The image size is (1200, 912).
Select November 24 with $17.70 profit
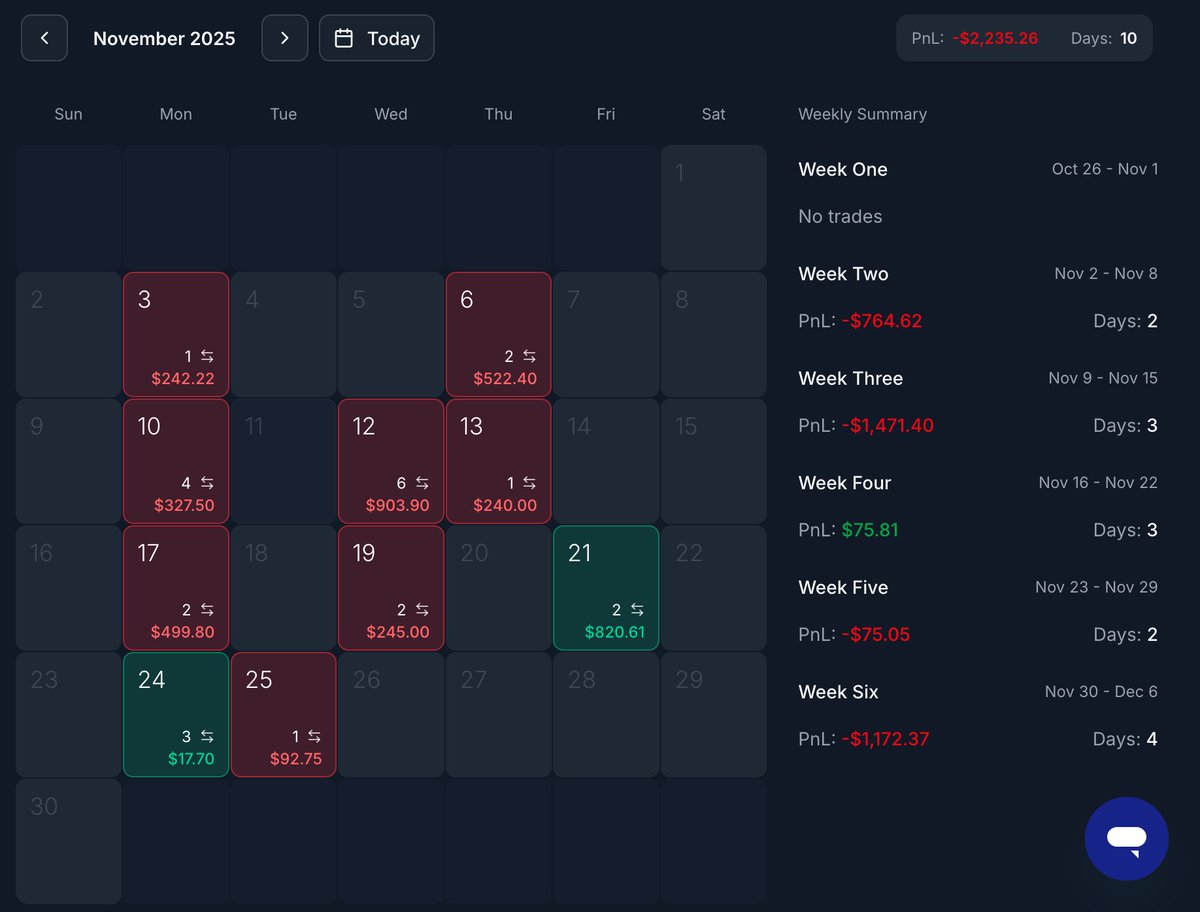click(176, 715)
